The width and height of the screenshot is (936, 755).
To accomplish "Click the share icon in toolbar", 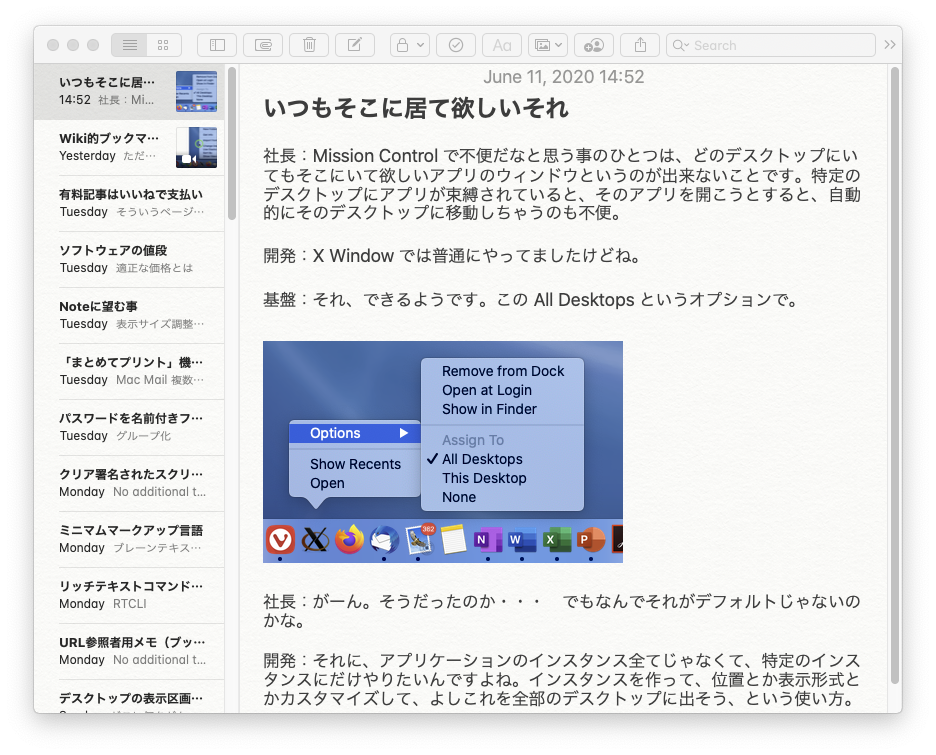I will coord(640,45).
